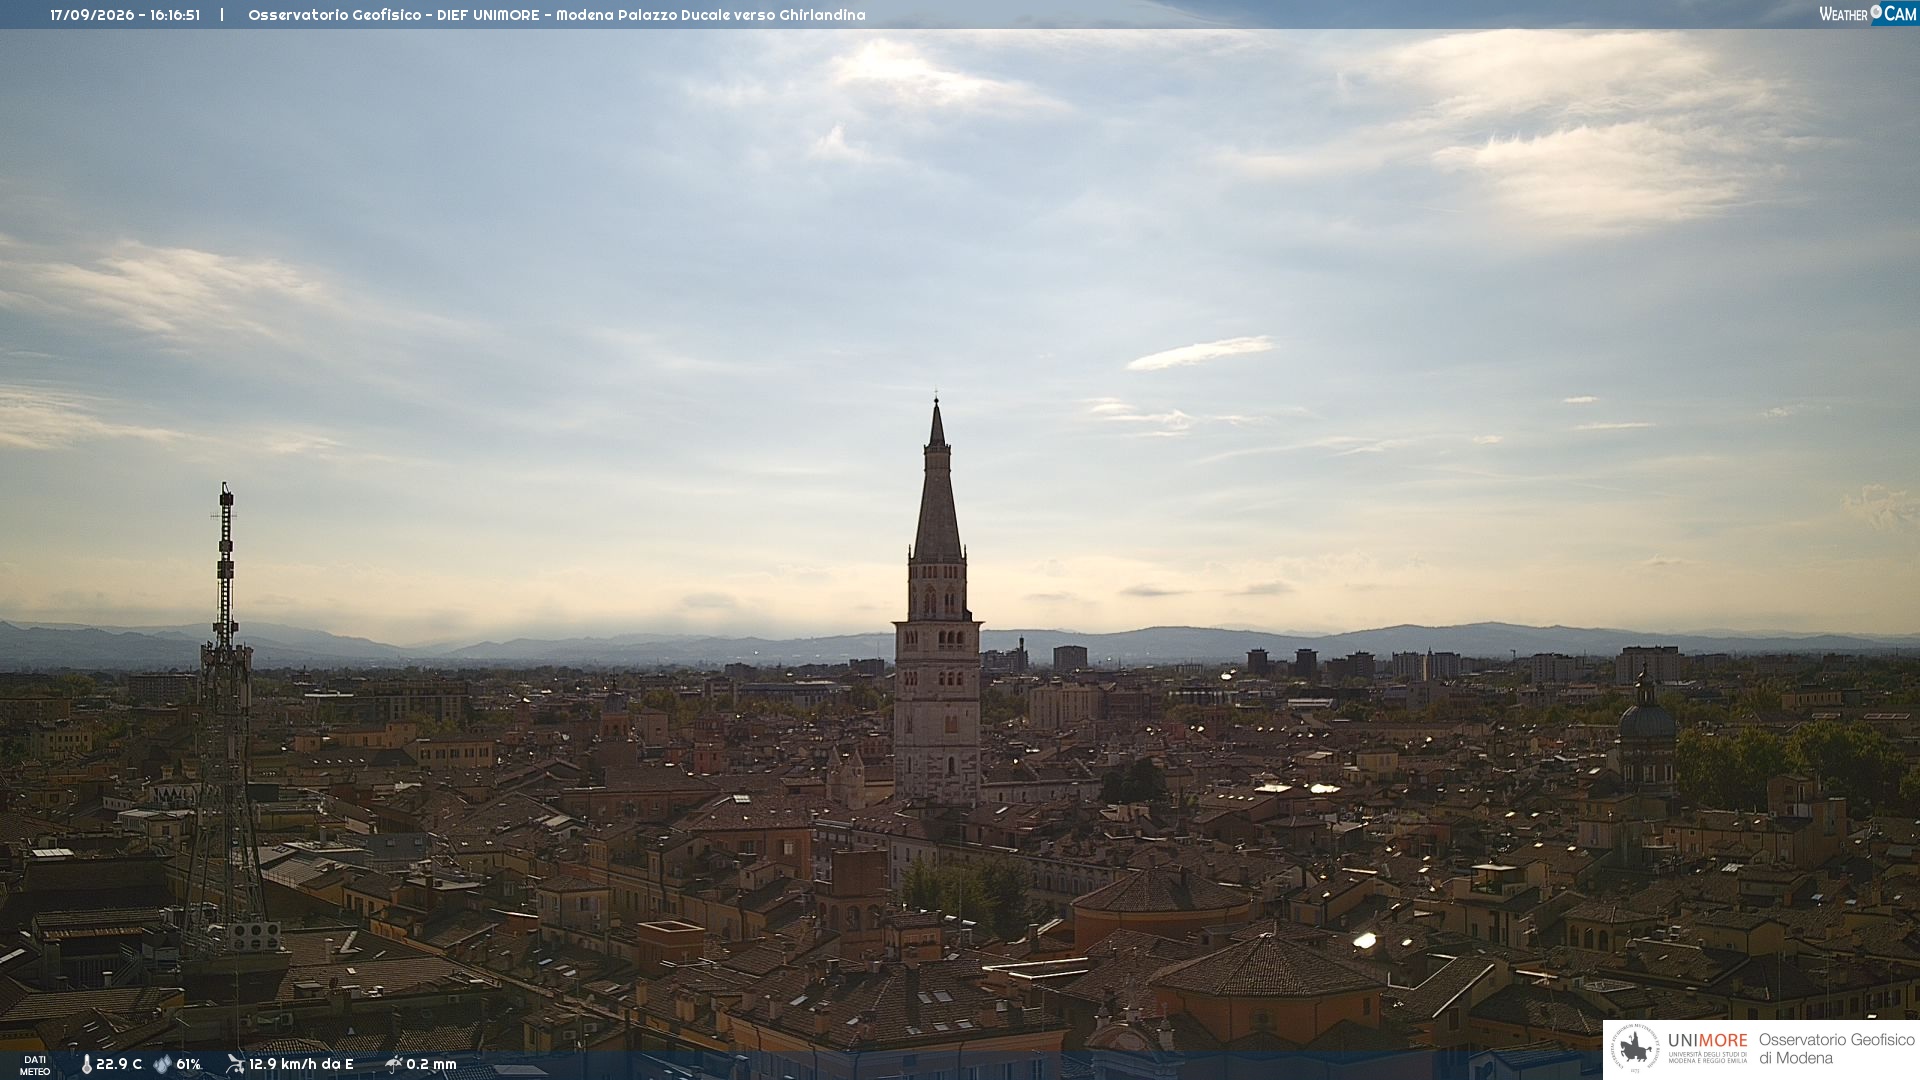Click the thermometer temperature icon
The height and width of the screenshot is (1080, 1920).
86,1064
